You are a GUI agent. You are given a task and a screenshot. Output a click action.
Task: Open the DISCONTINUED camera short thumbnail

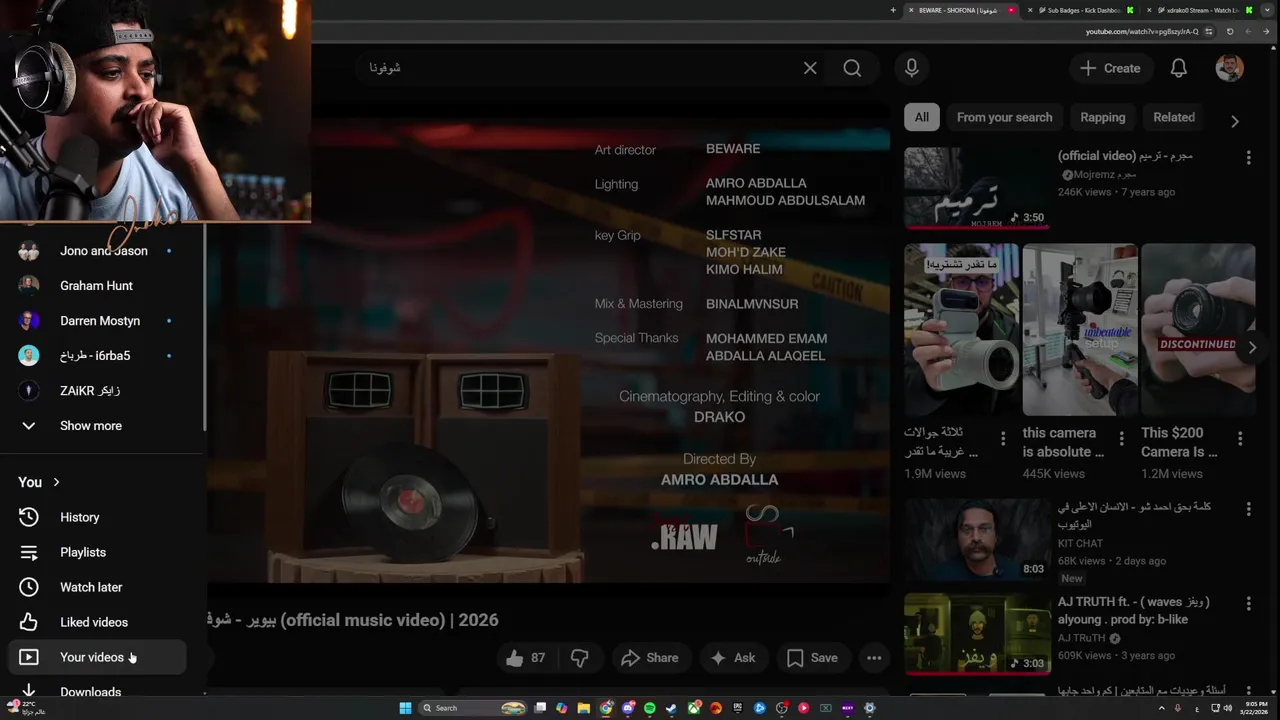pos(1198,329)
